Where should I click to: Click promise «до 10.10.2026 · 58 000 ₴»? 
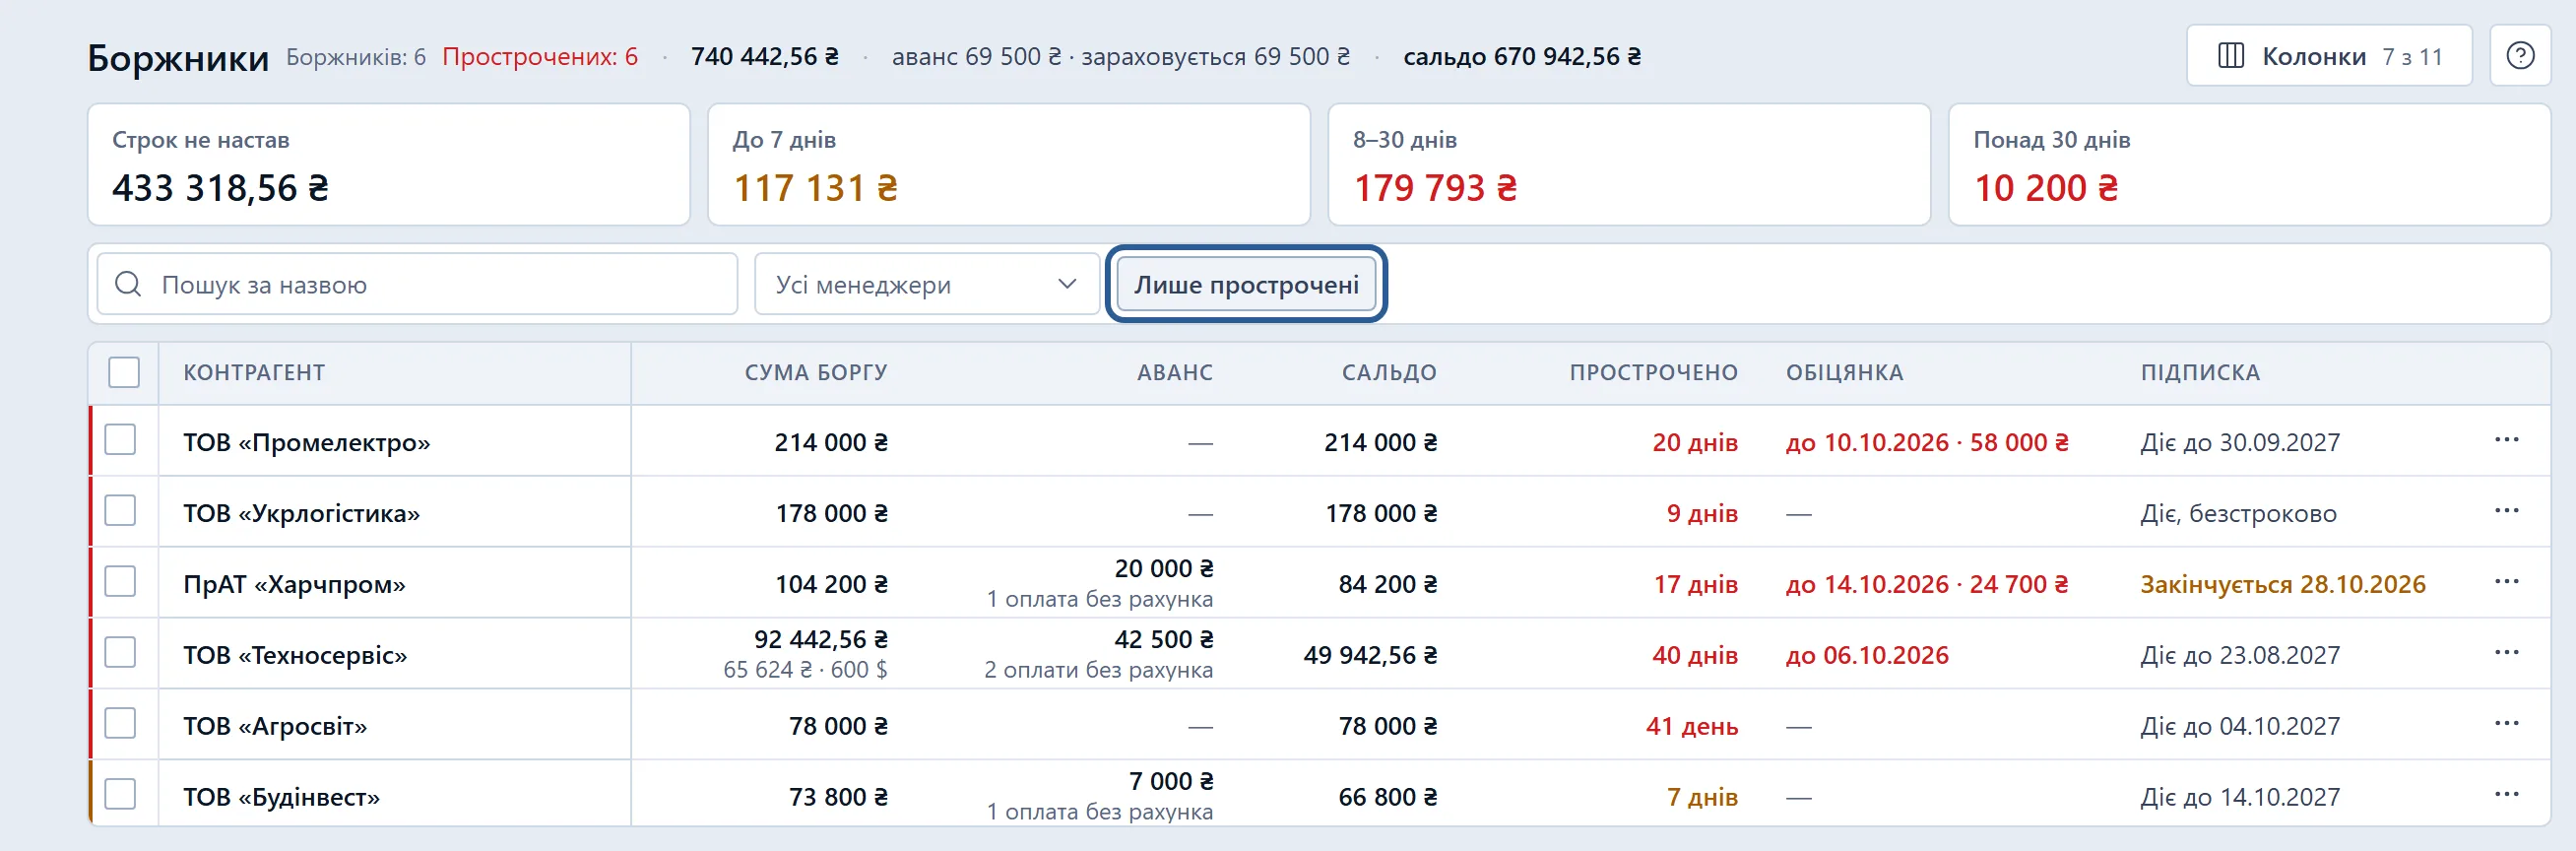point(1927,442)
